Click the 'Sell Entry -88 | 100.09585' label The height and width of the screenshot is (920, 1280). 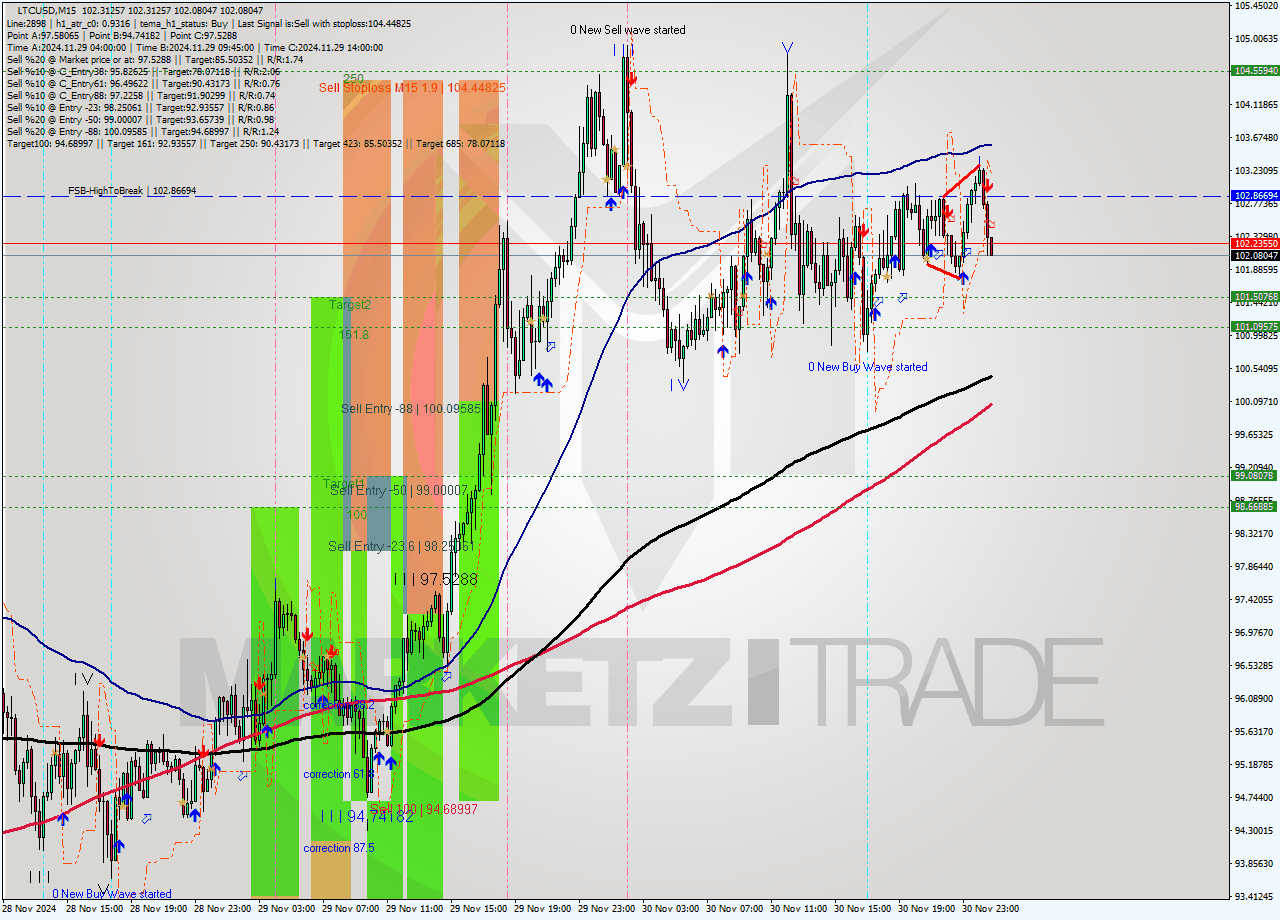pyautogui.click(x=411, y=408)
